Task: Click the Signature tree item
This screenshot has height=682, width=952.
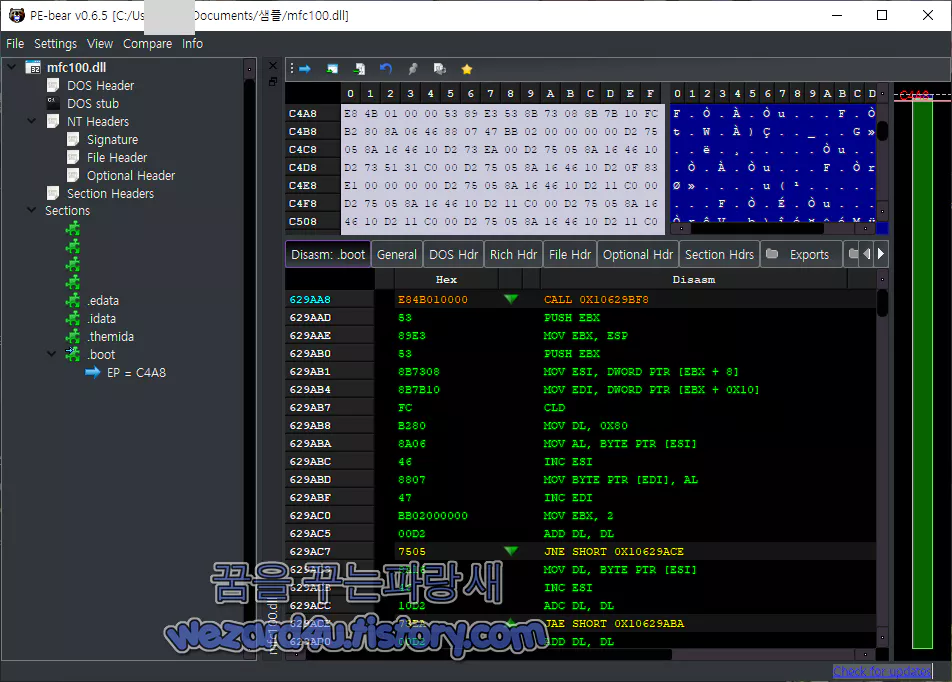Action: click(x=112, y=140)
